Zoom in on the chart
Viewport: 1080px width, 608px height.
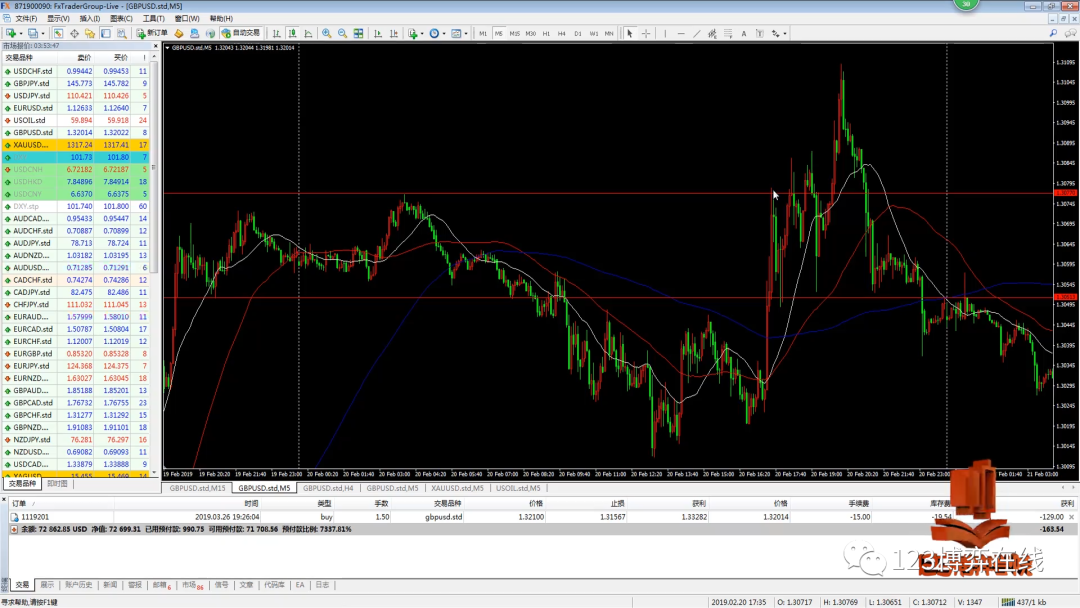(x=326, y=33)
